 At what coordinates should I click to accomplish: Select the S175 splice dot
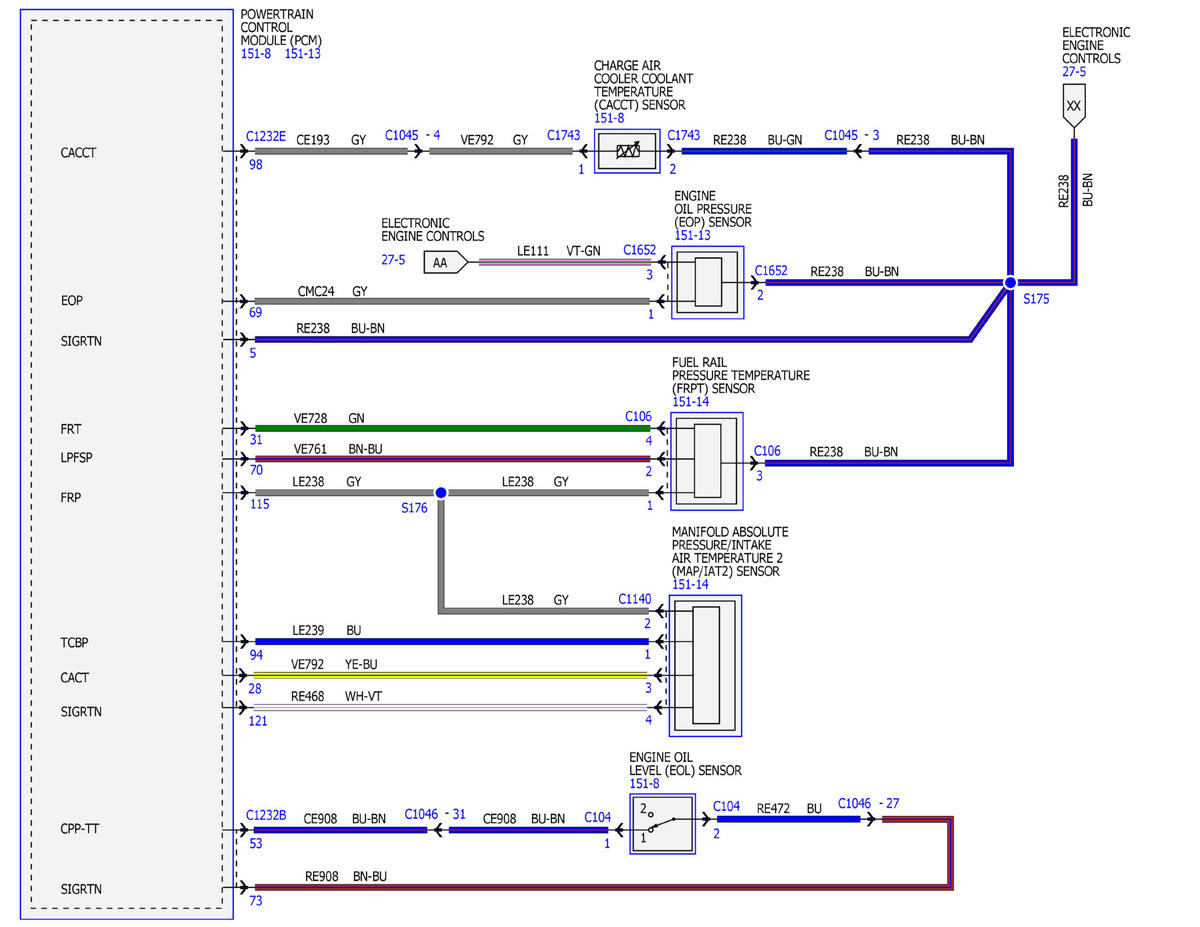click(1010, 283)
